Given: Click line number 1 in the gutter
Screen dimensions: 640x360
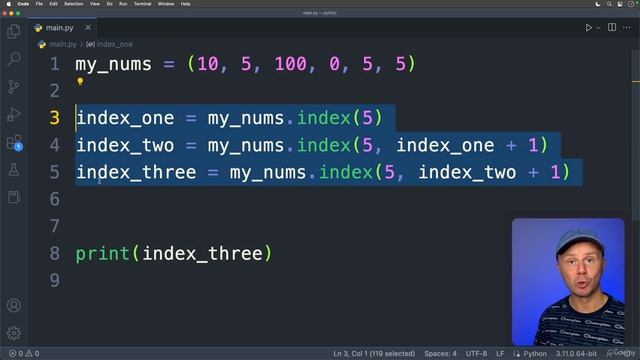Looking at the screenshot, I should (55, 64).
